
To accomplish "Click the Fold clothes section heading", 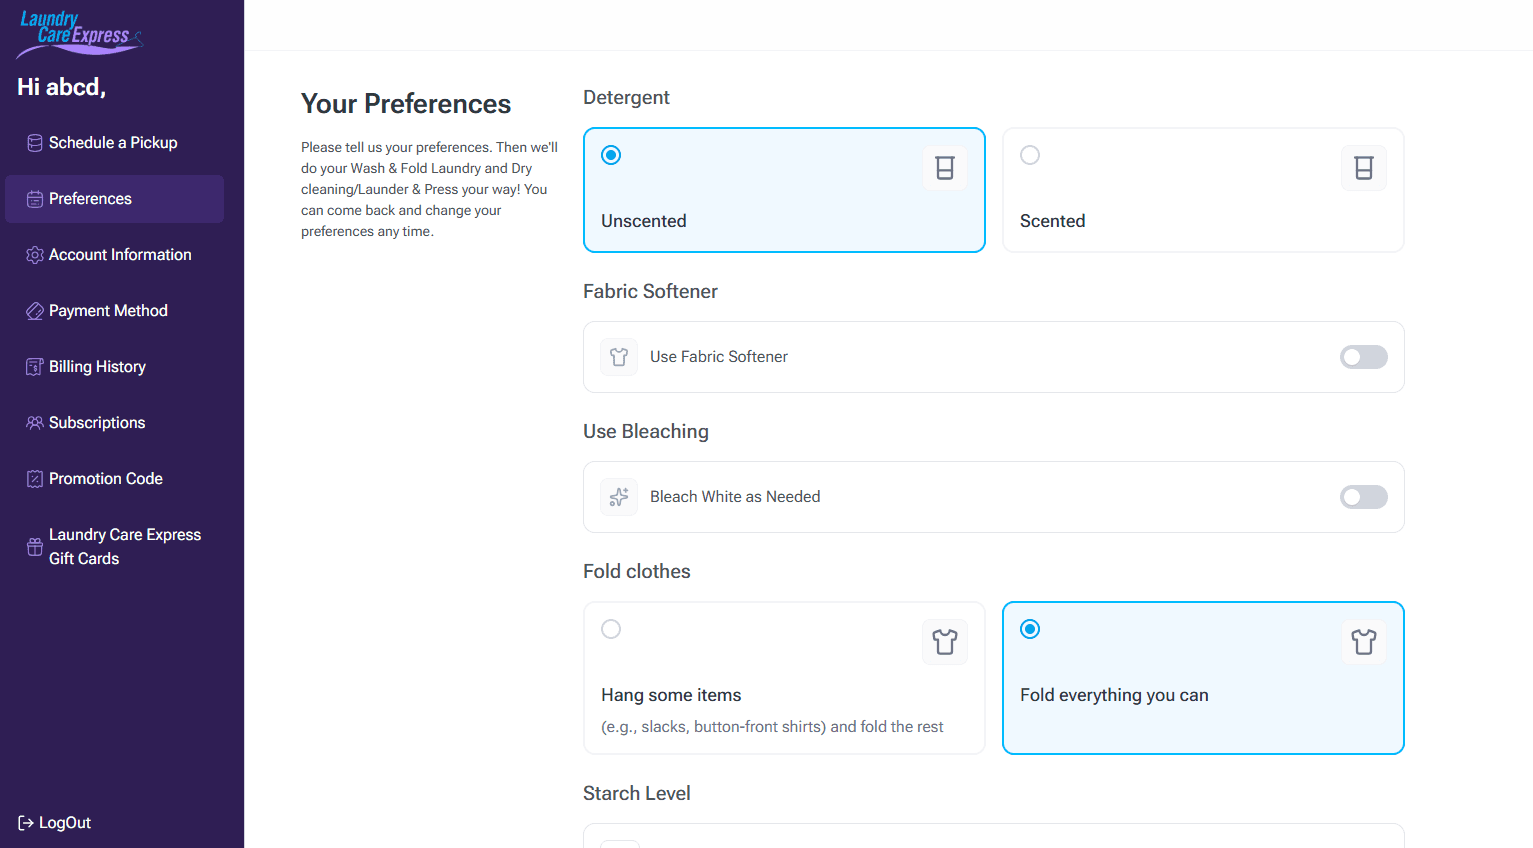I will click(x=637, y=571).
